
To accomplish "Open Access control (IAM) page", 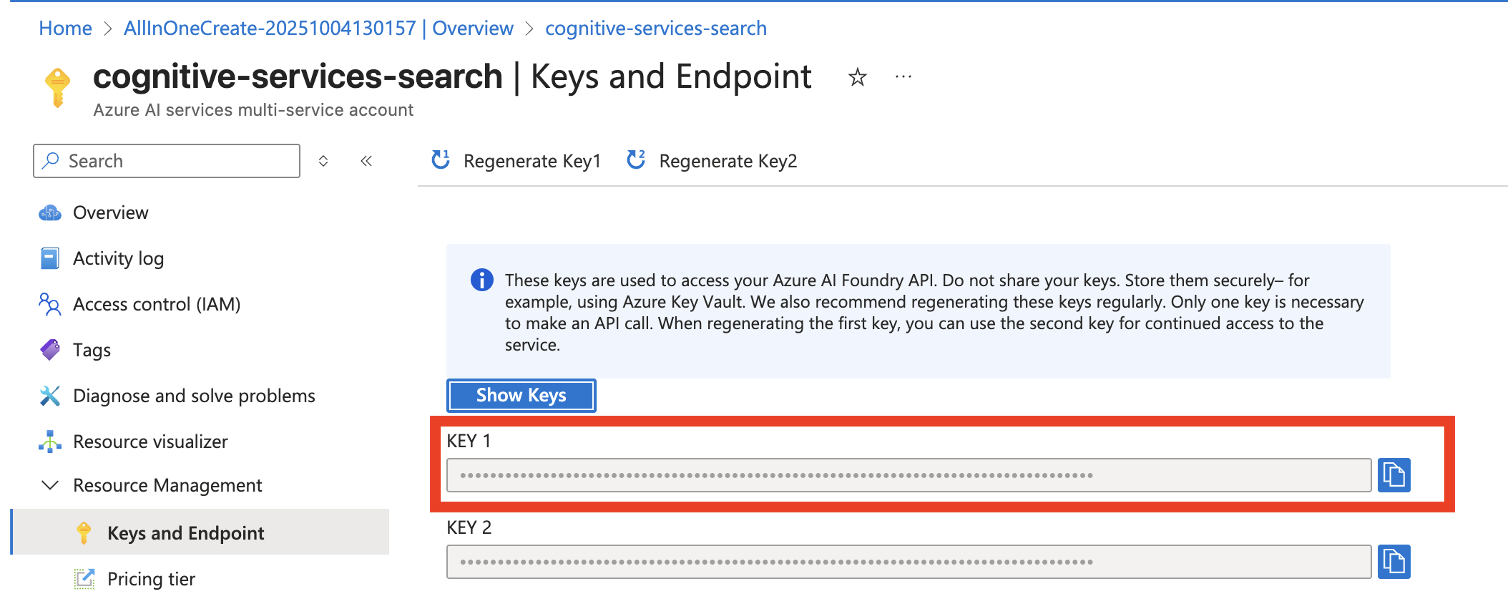I will (156, 304).
